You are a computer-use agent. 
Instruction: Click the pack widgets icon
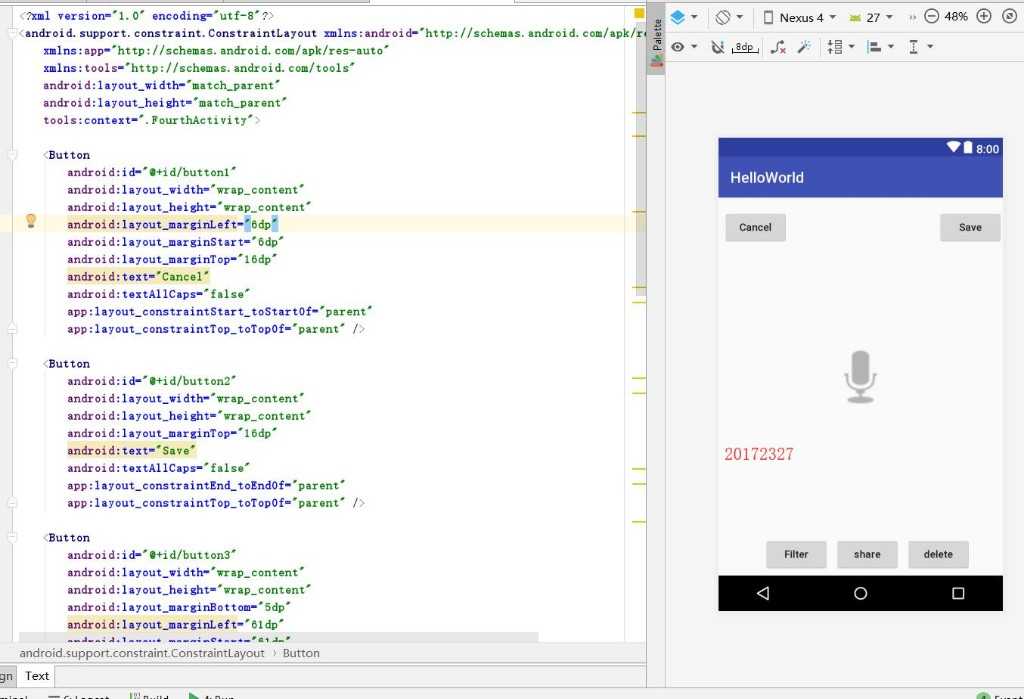coord(835,47)
